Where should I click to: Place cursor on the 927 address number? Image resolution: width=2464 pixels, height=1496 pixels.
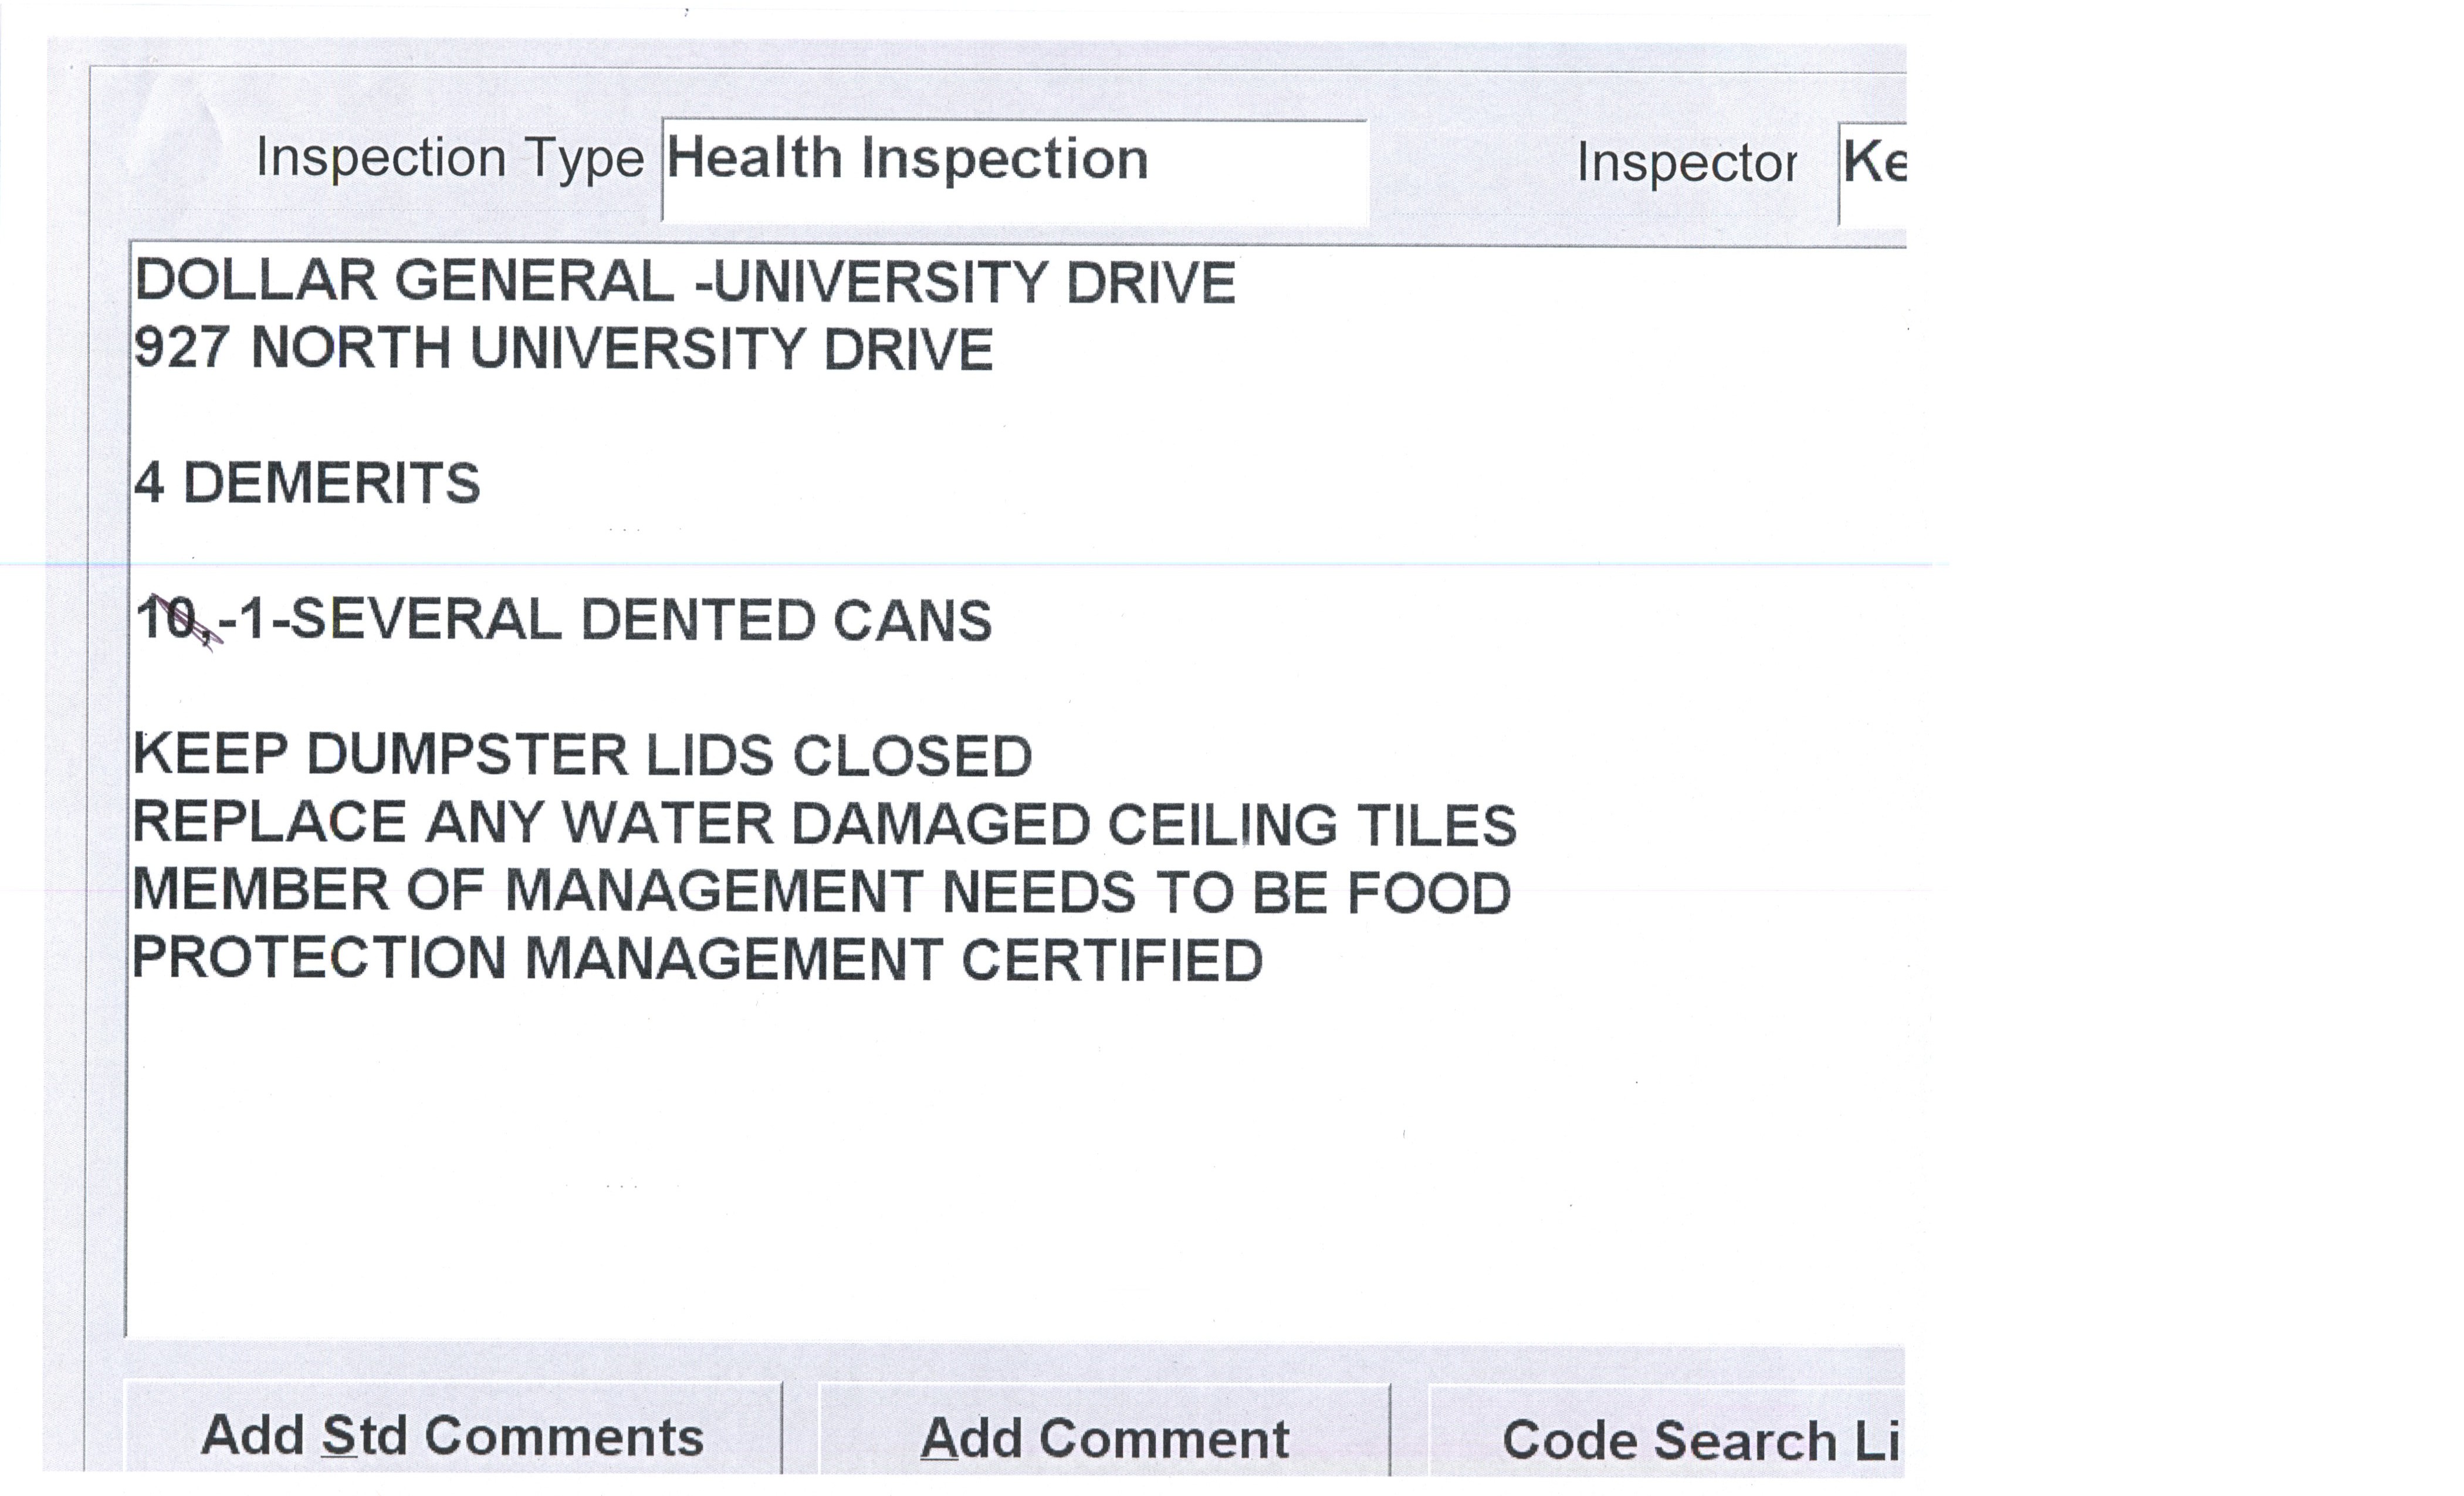181,348
